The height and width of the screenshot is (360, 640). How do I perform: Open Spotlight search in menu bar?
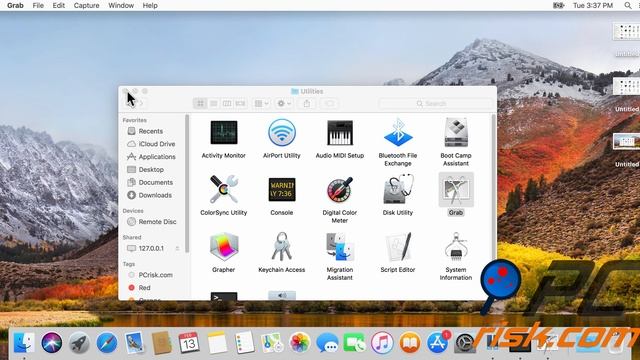point(628,5)
